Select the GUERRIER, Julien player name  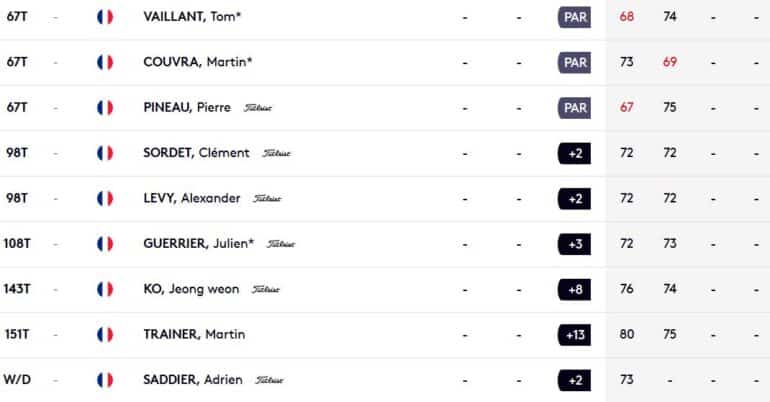pyautogui.click(x=199, y=243)
